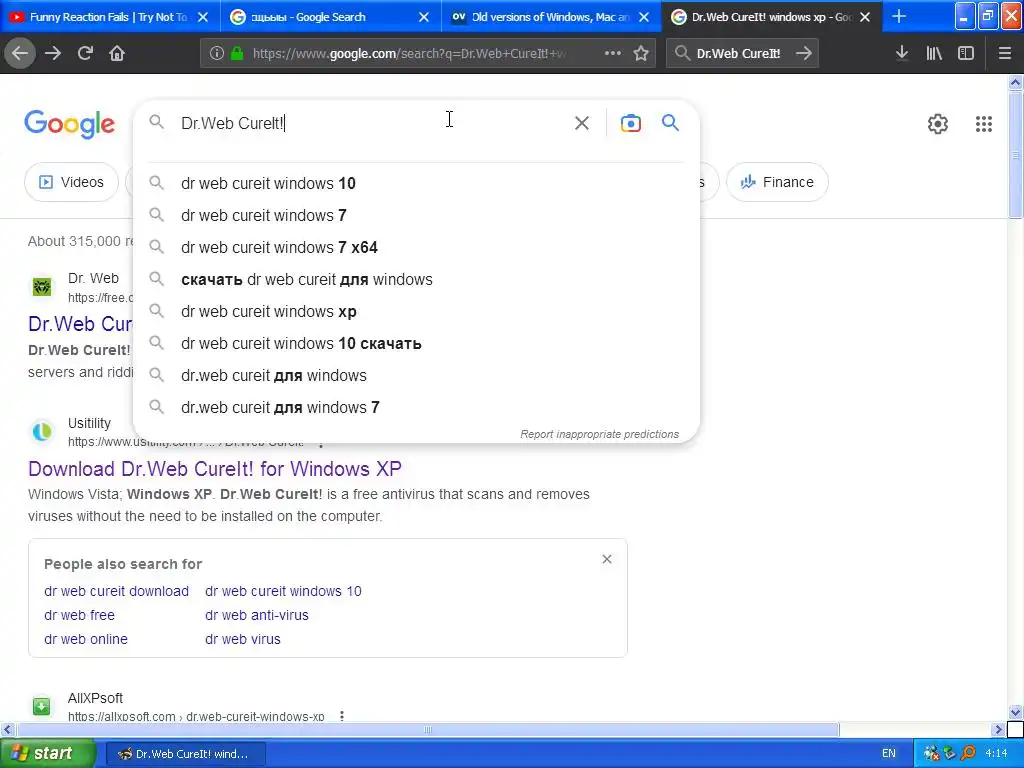Choose suggestion 'dr web cureit windows 10 скачать'

[x=416, y=344]
